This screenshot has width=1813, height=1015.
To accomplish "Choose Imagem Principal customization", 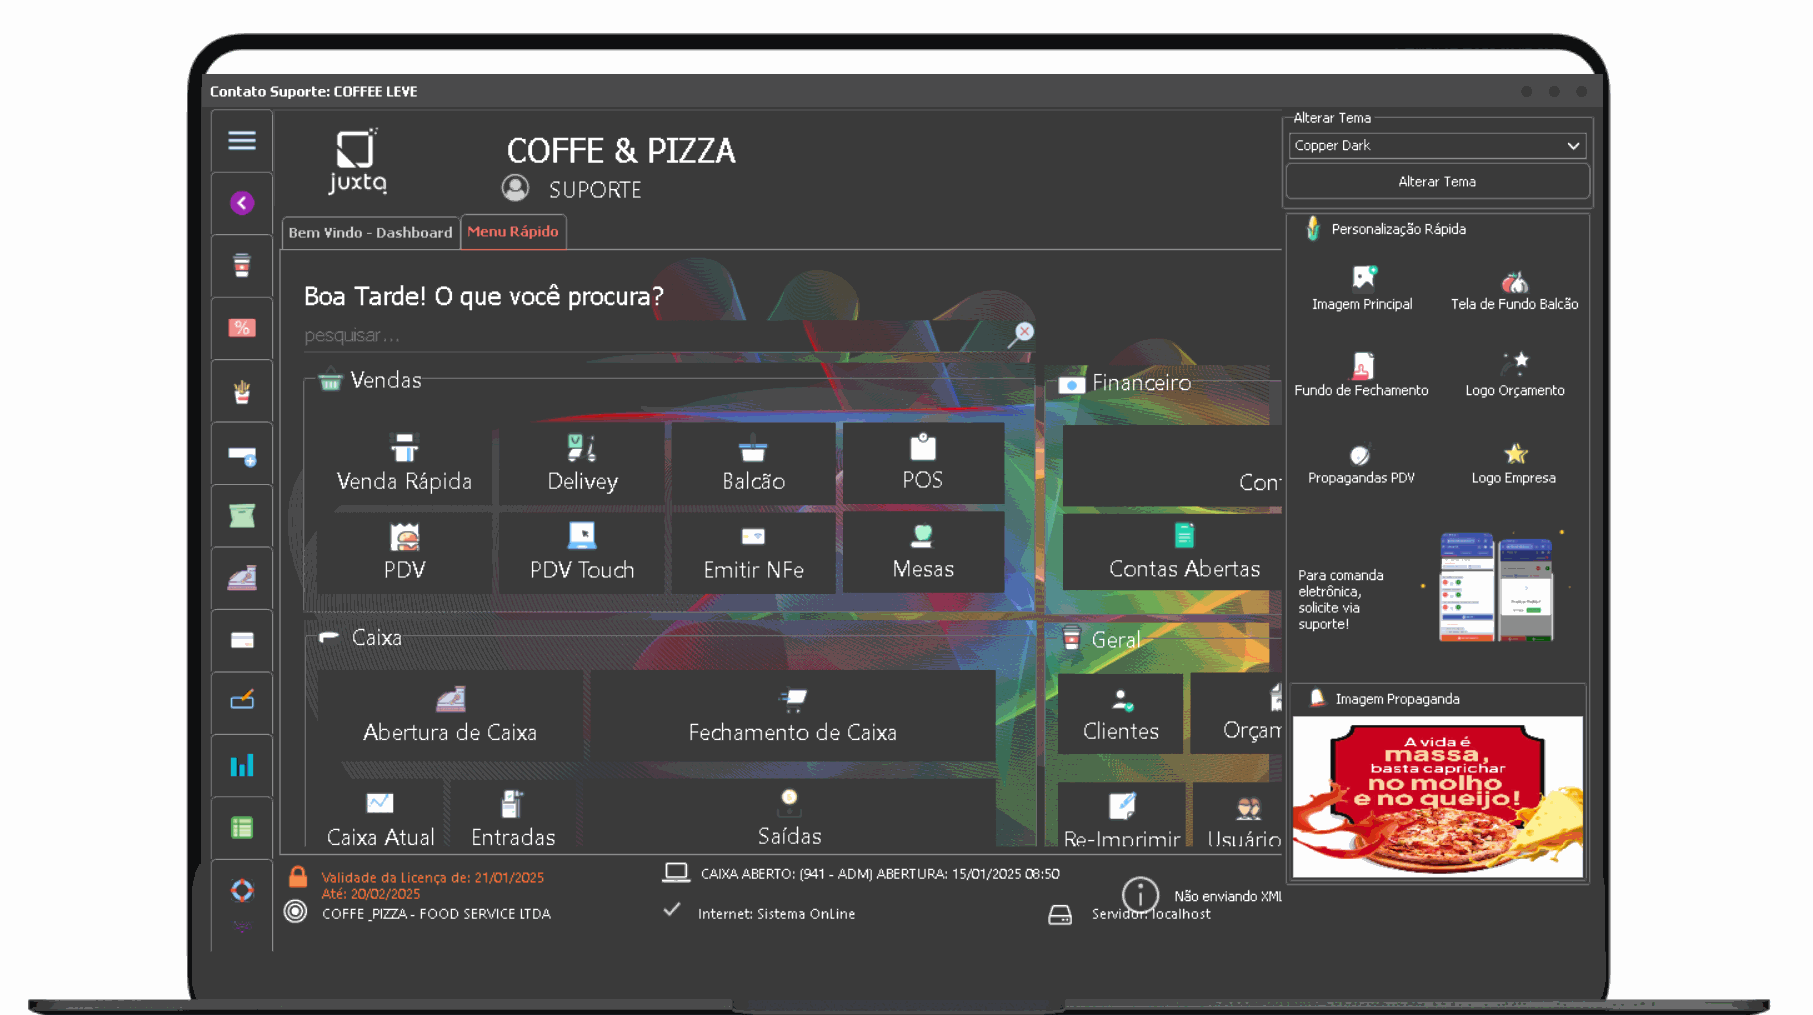I will pos(1362,288).
